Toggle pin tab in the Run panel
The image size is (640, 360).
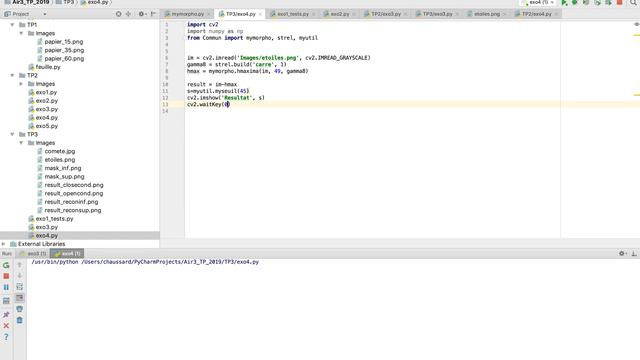6,315
